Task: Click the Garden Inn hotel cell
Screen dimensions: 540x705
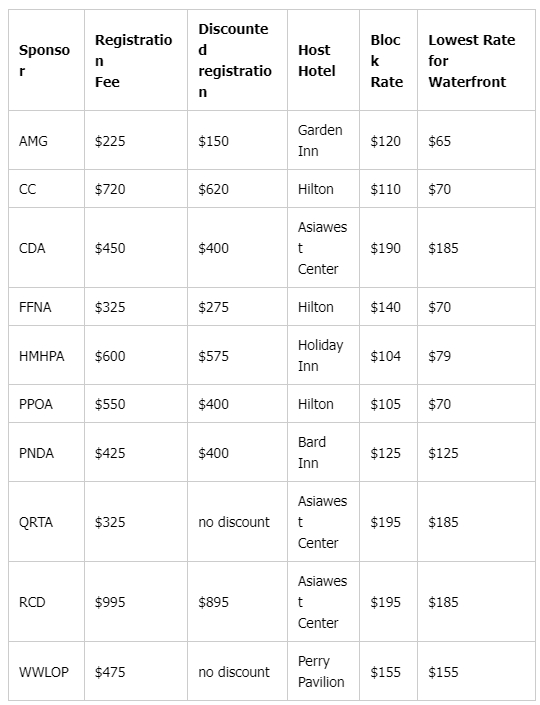Action: (x=324, y=140)
